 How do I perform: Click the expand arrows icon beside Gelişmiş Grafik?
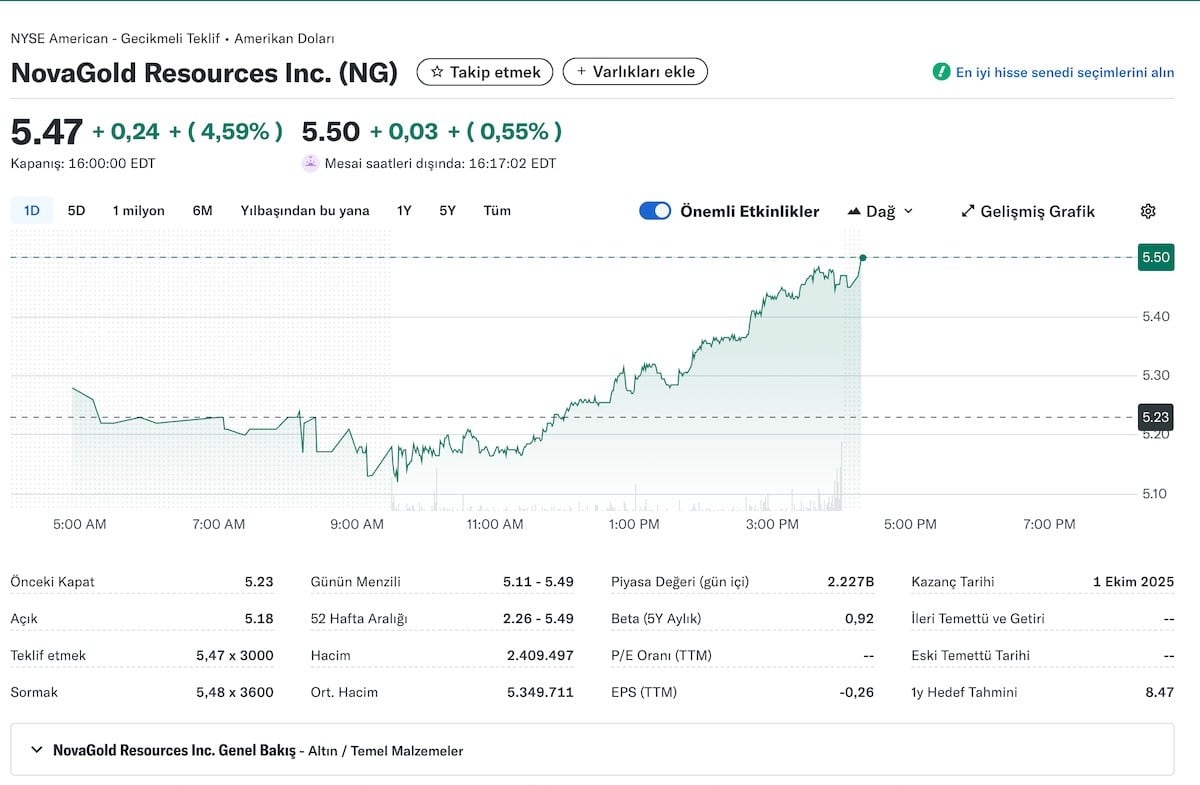[967, 211]
